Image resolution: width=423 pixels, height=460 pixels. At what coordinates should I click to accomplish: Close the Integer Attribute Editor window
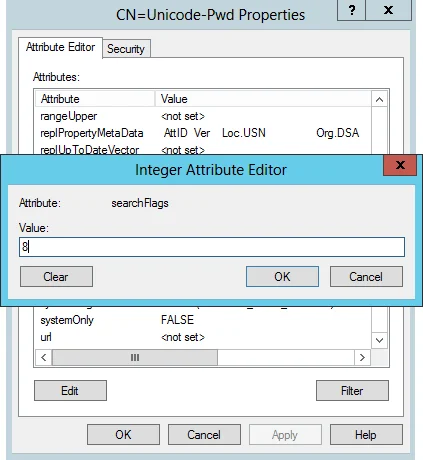(x=400, y=165)
